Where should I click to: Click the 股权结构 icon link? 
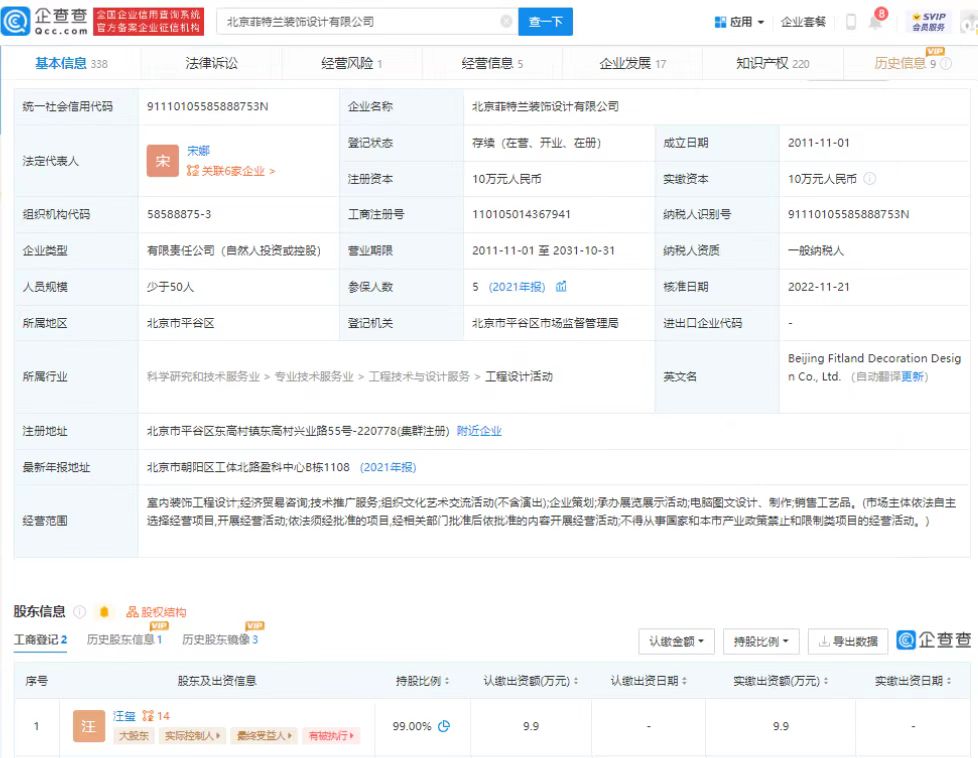[156, 612]
